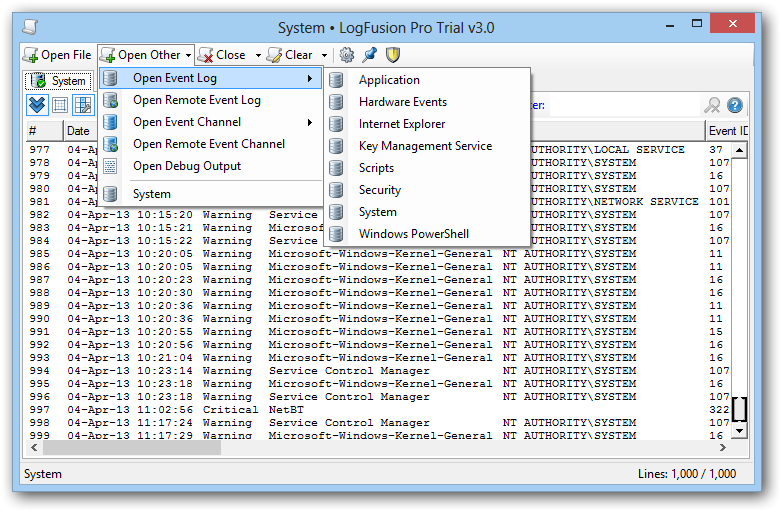
Task: Click the horizontal scrollbar thumb
Action: click(x=132, y=448)
